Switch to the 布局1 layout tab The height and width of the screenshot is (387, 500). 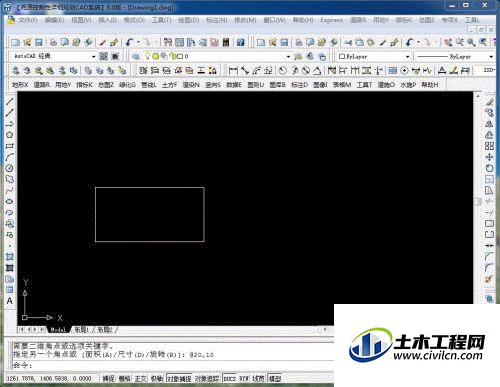(81, 330)
